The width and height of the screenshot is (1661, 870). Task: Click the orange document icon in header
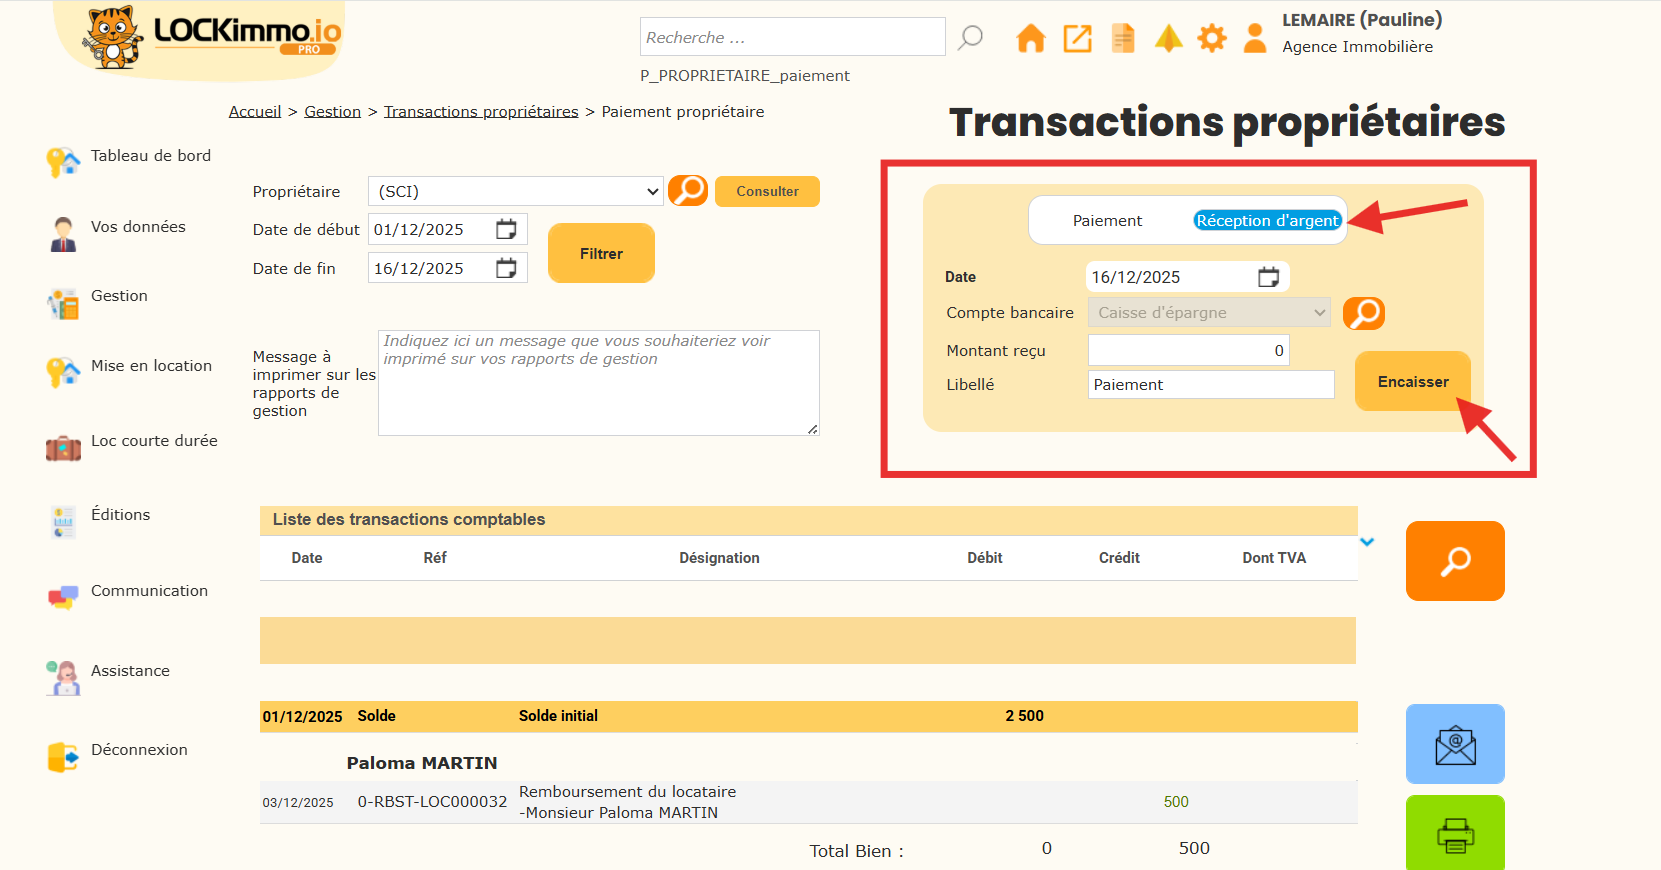pyautogui.click(x=1123, y=39)
